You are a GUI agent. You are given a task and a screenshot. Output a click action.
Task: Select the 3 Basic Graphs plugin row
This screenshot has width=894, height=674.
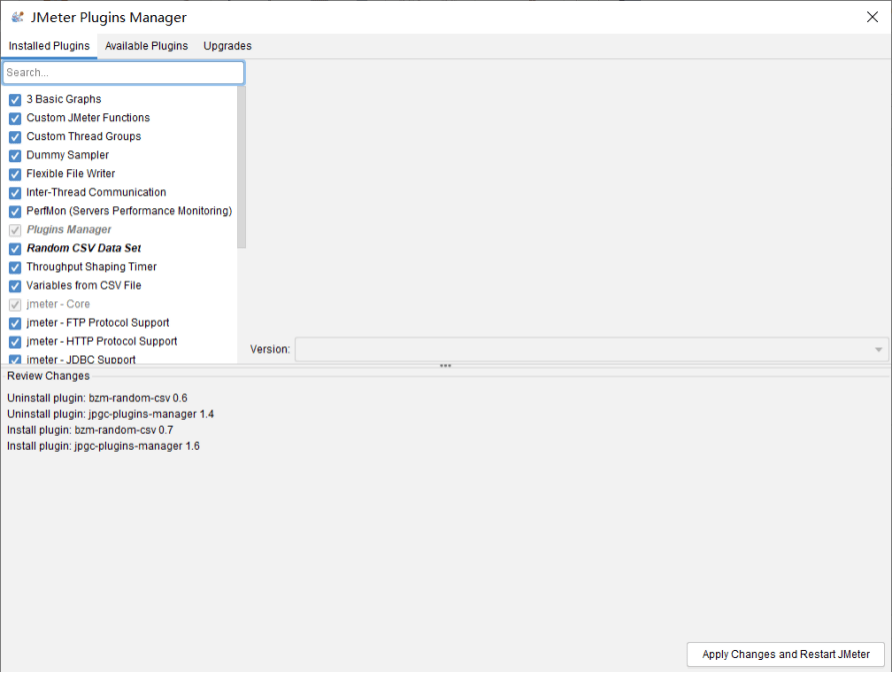click(64, 99)
